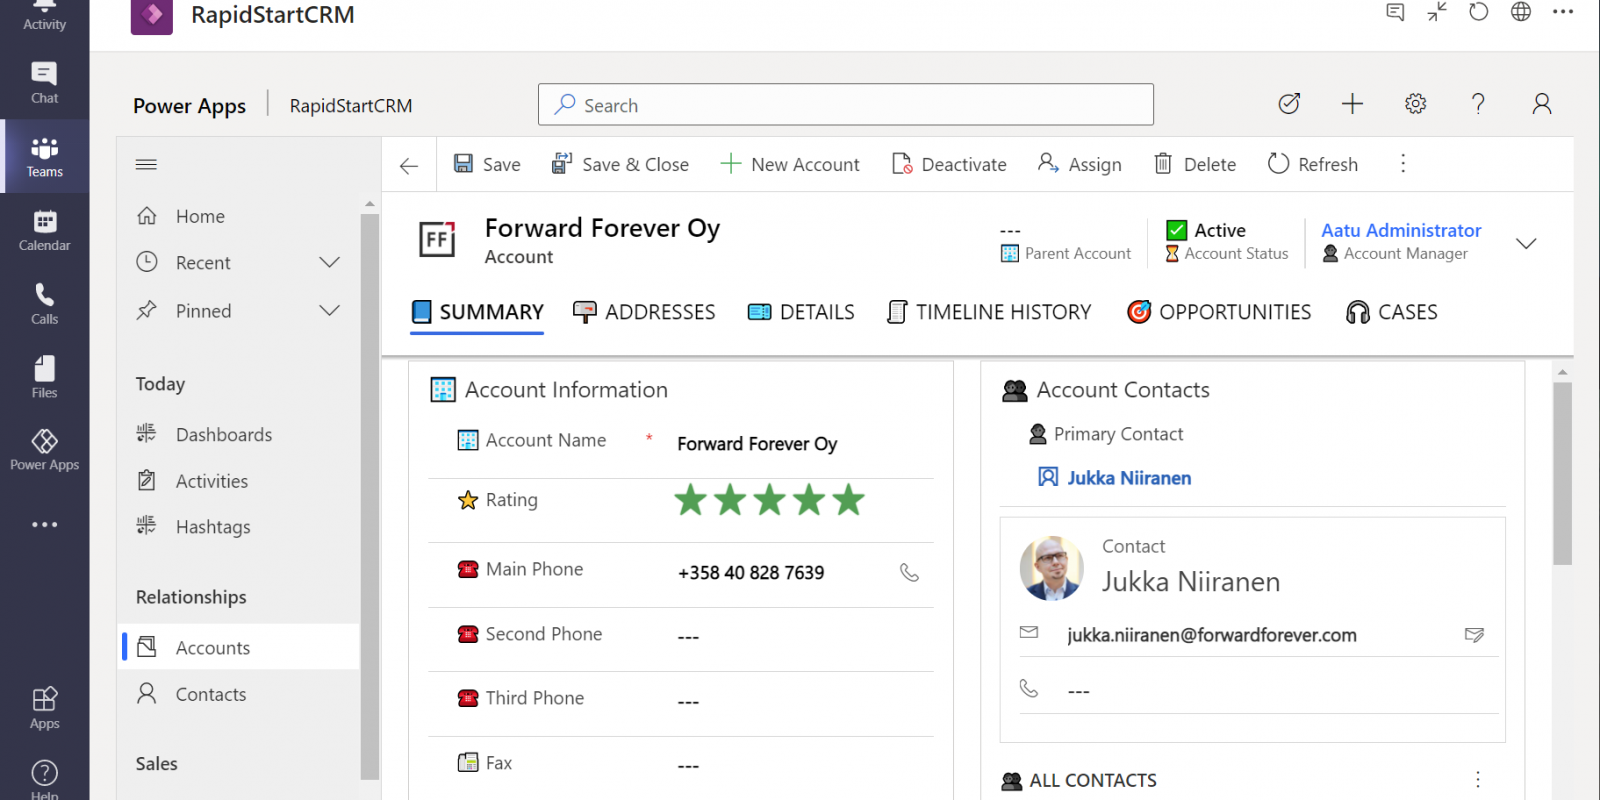Open the settings gear icon
The image size is (1600, 800).
coord(1415,104)
